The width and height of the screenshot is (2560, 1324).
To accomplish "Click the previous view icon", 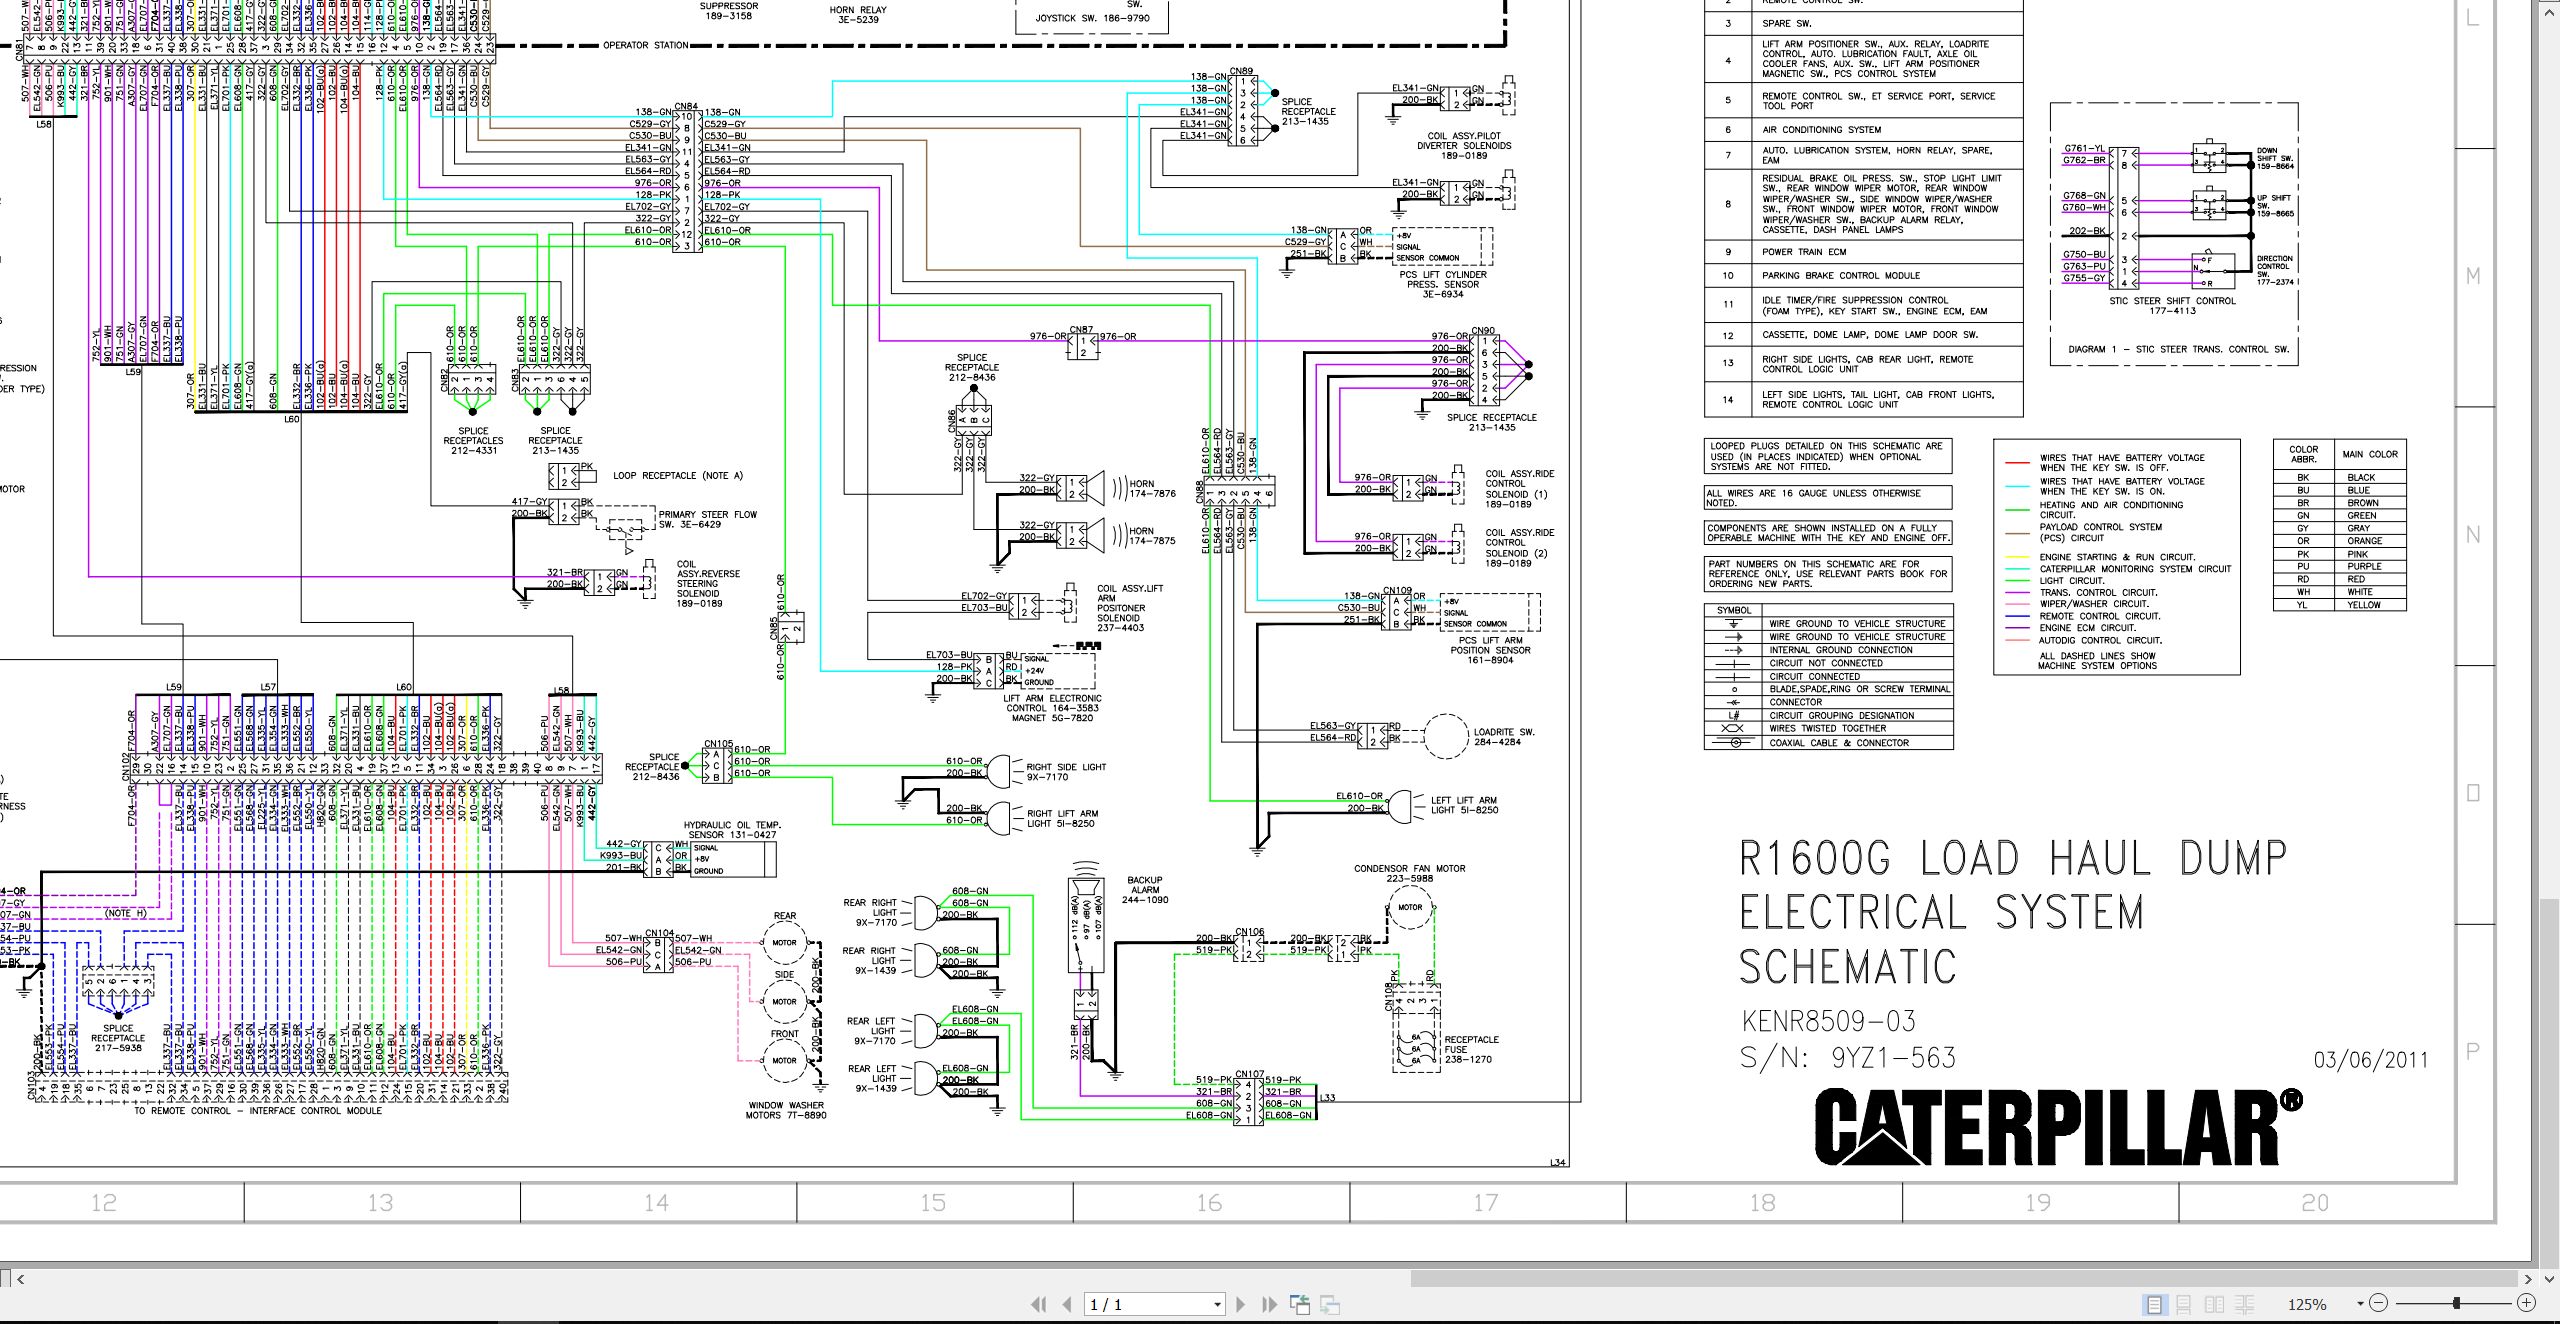I will tap(1300, 1304).
